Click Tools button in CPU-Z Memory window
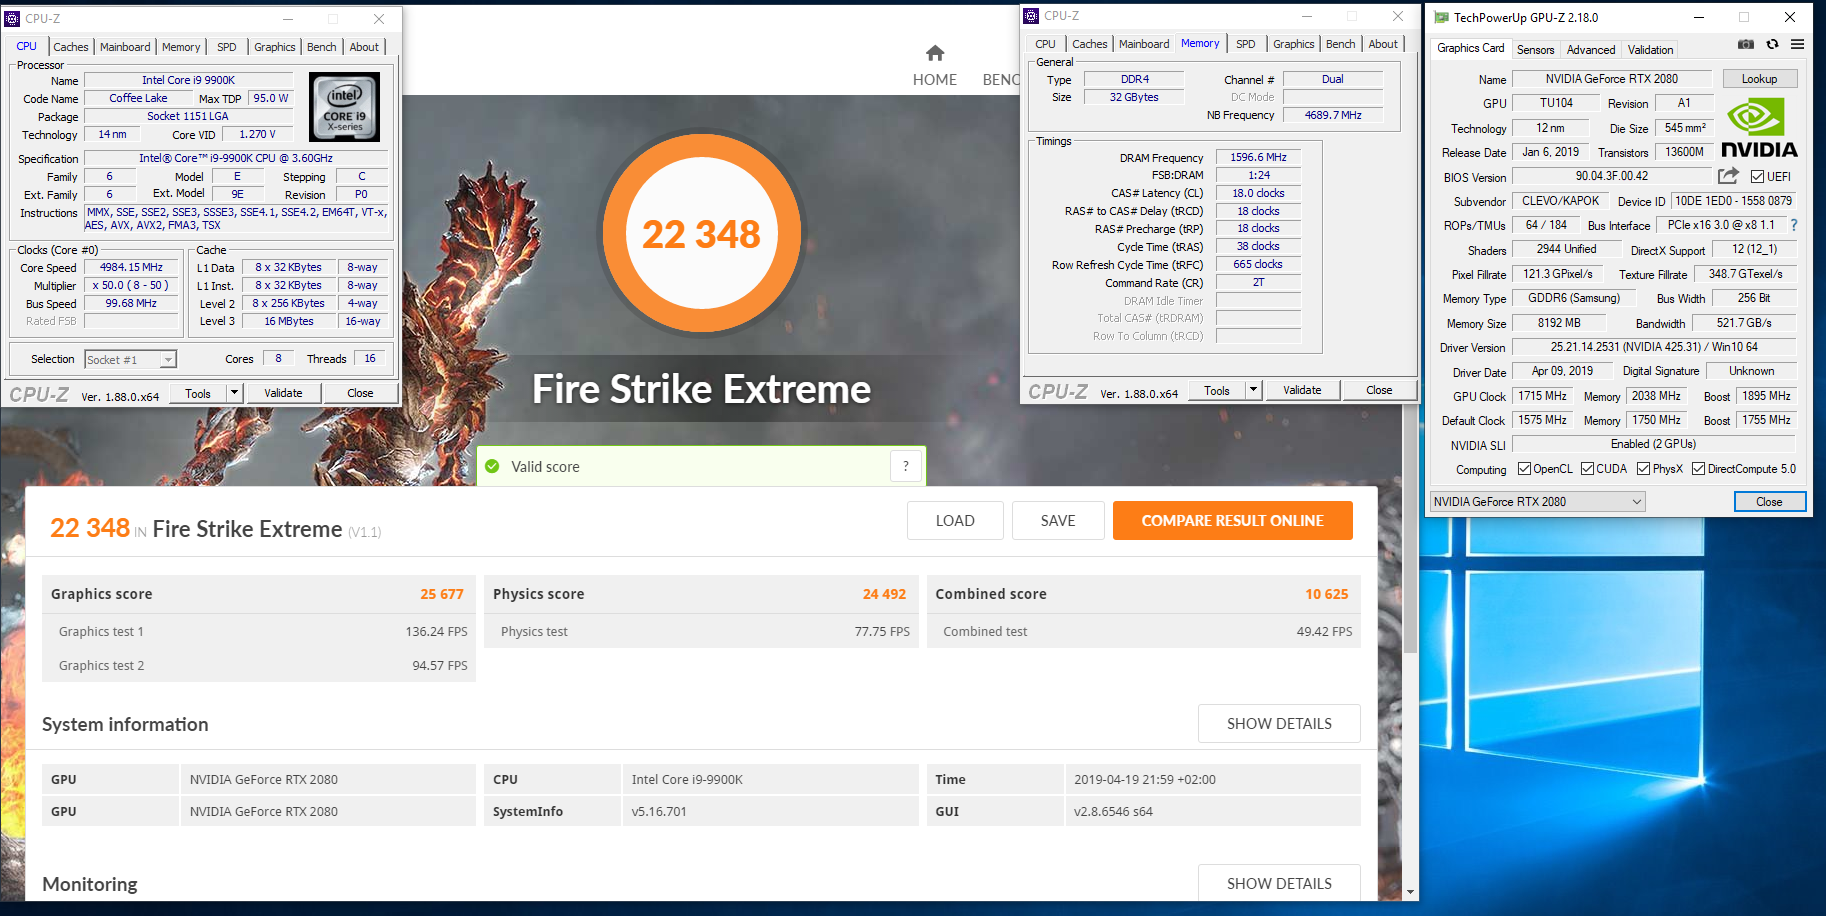The height and width of the screenshot is (916, 1826). coord(1217,390)
